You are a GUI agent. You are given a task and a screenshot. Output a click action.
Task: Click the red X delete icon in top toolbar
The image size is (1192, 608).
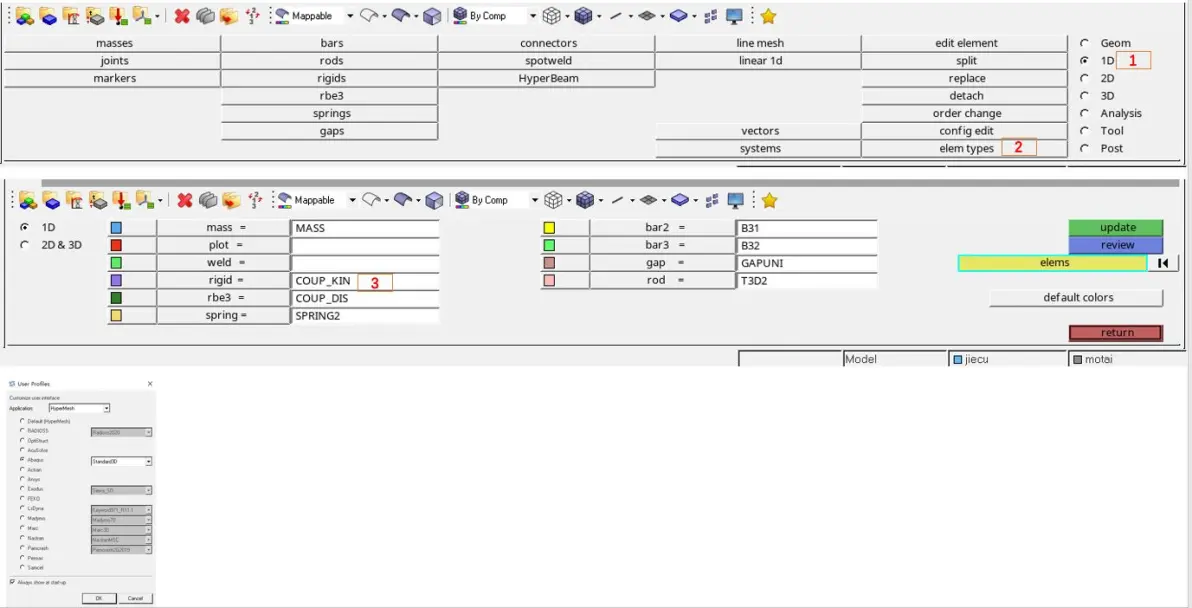coord(181,16)
